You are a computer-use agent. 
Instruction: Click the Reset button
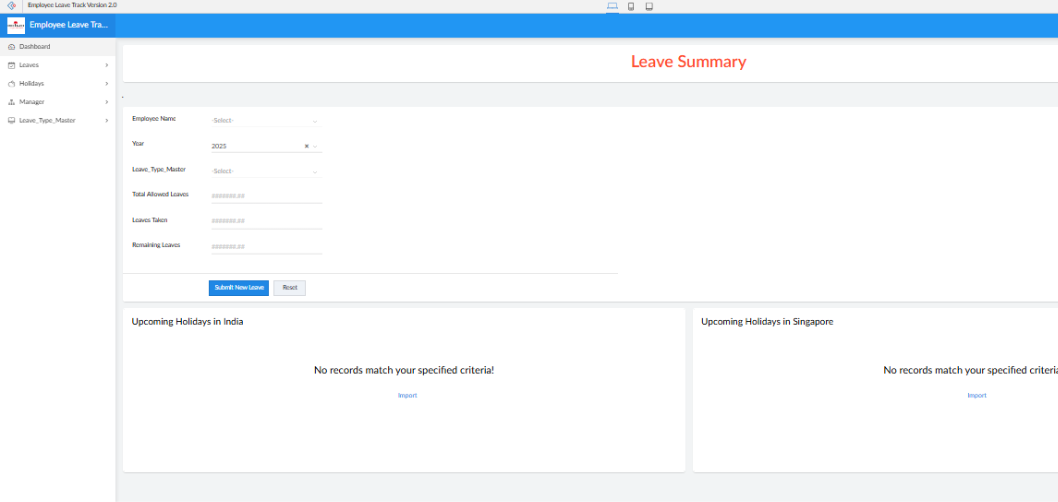point(289,288)
